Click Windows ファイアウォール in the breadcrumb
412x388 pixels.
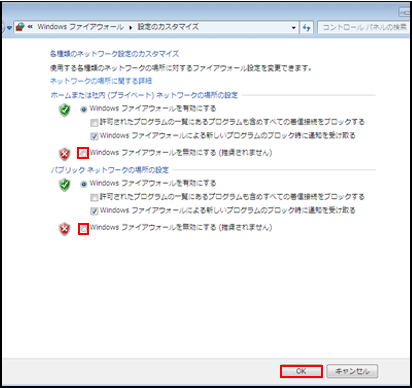pyautogui.click(x=80, y=27)
